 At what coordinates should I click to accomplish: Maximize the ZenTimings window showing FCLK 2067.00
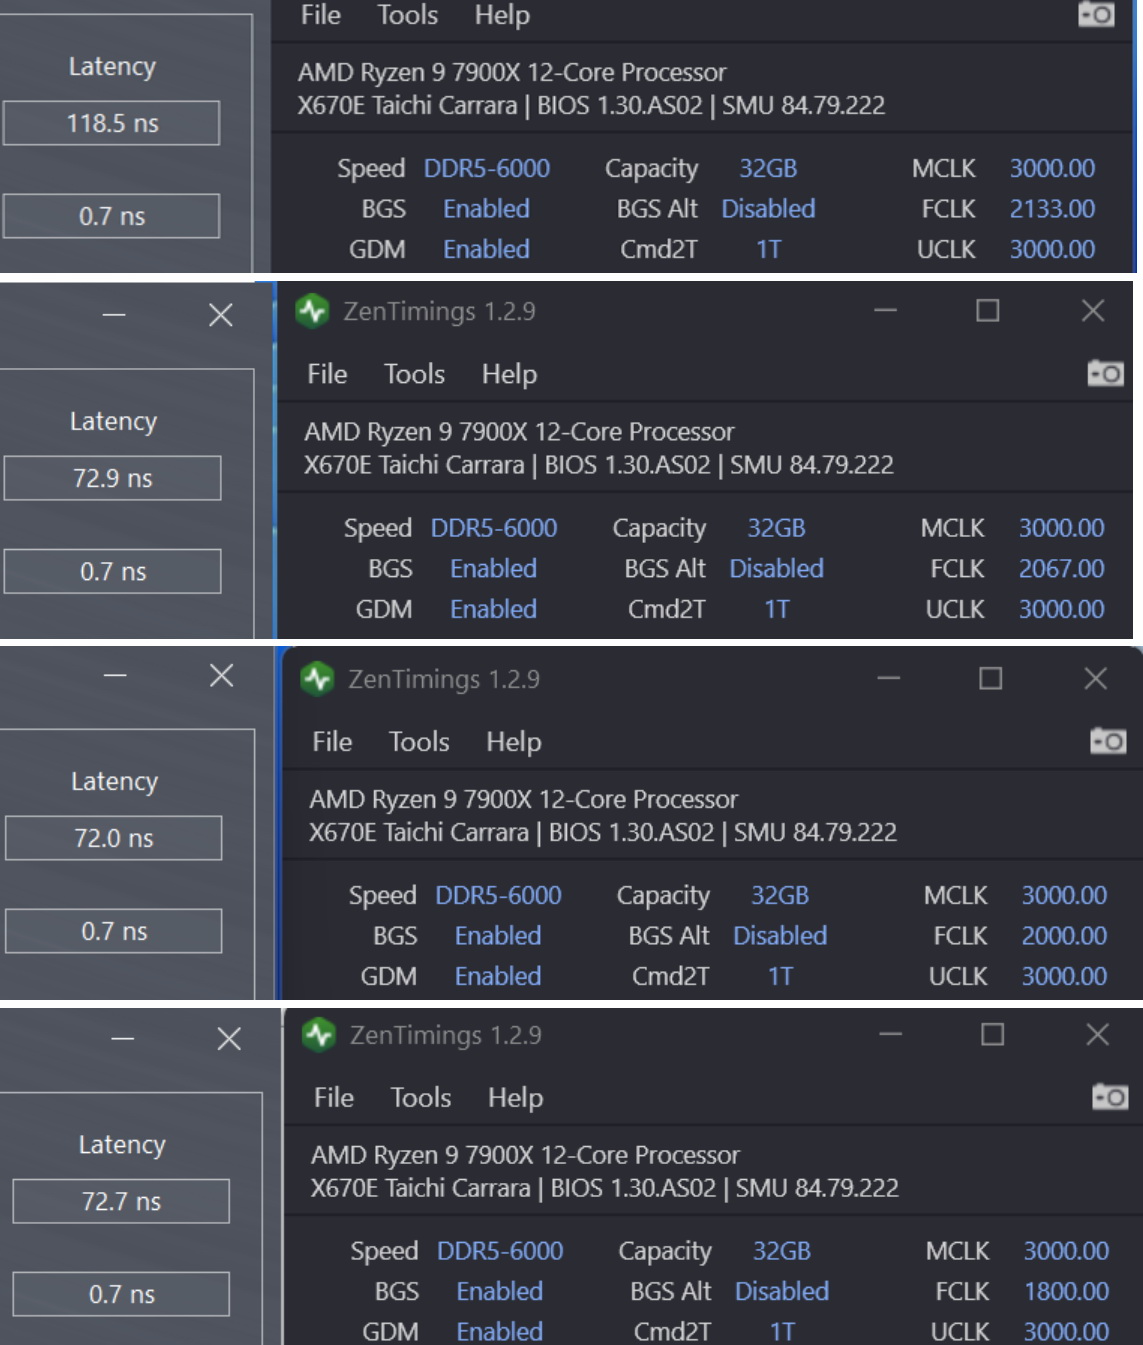pyautogui.click(x=987, y=311)
